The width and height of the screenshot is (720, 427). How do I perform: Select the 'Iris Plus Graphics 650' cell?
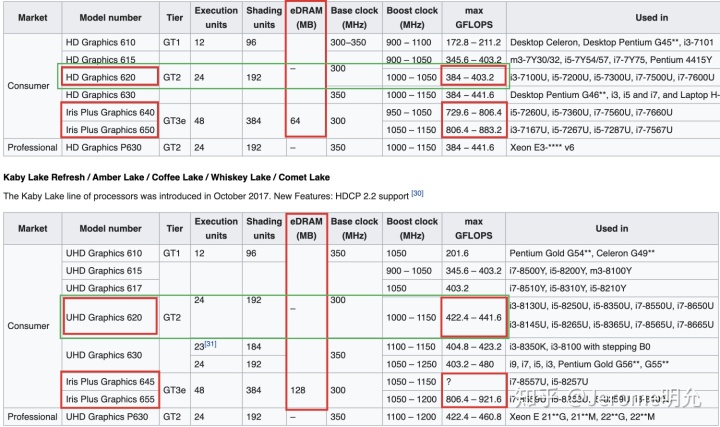pyautogui.click(x=110, y=129)
